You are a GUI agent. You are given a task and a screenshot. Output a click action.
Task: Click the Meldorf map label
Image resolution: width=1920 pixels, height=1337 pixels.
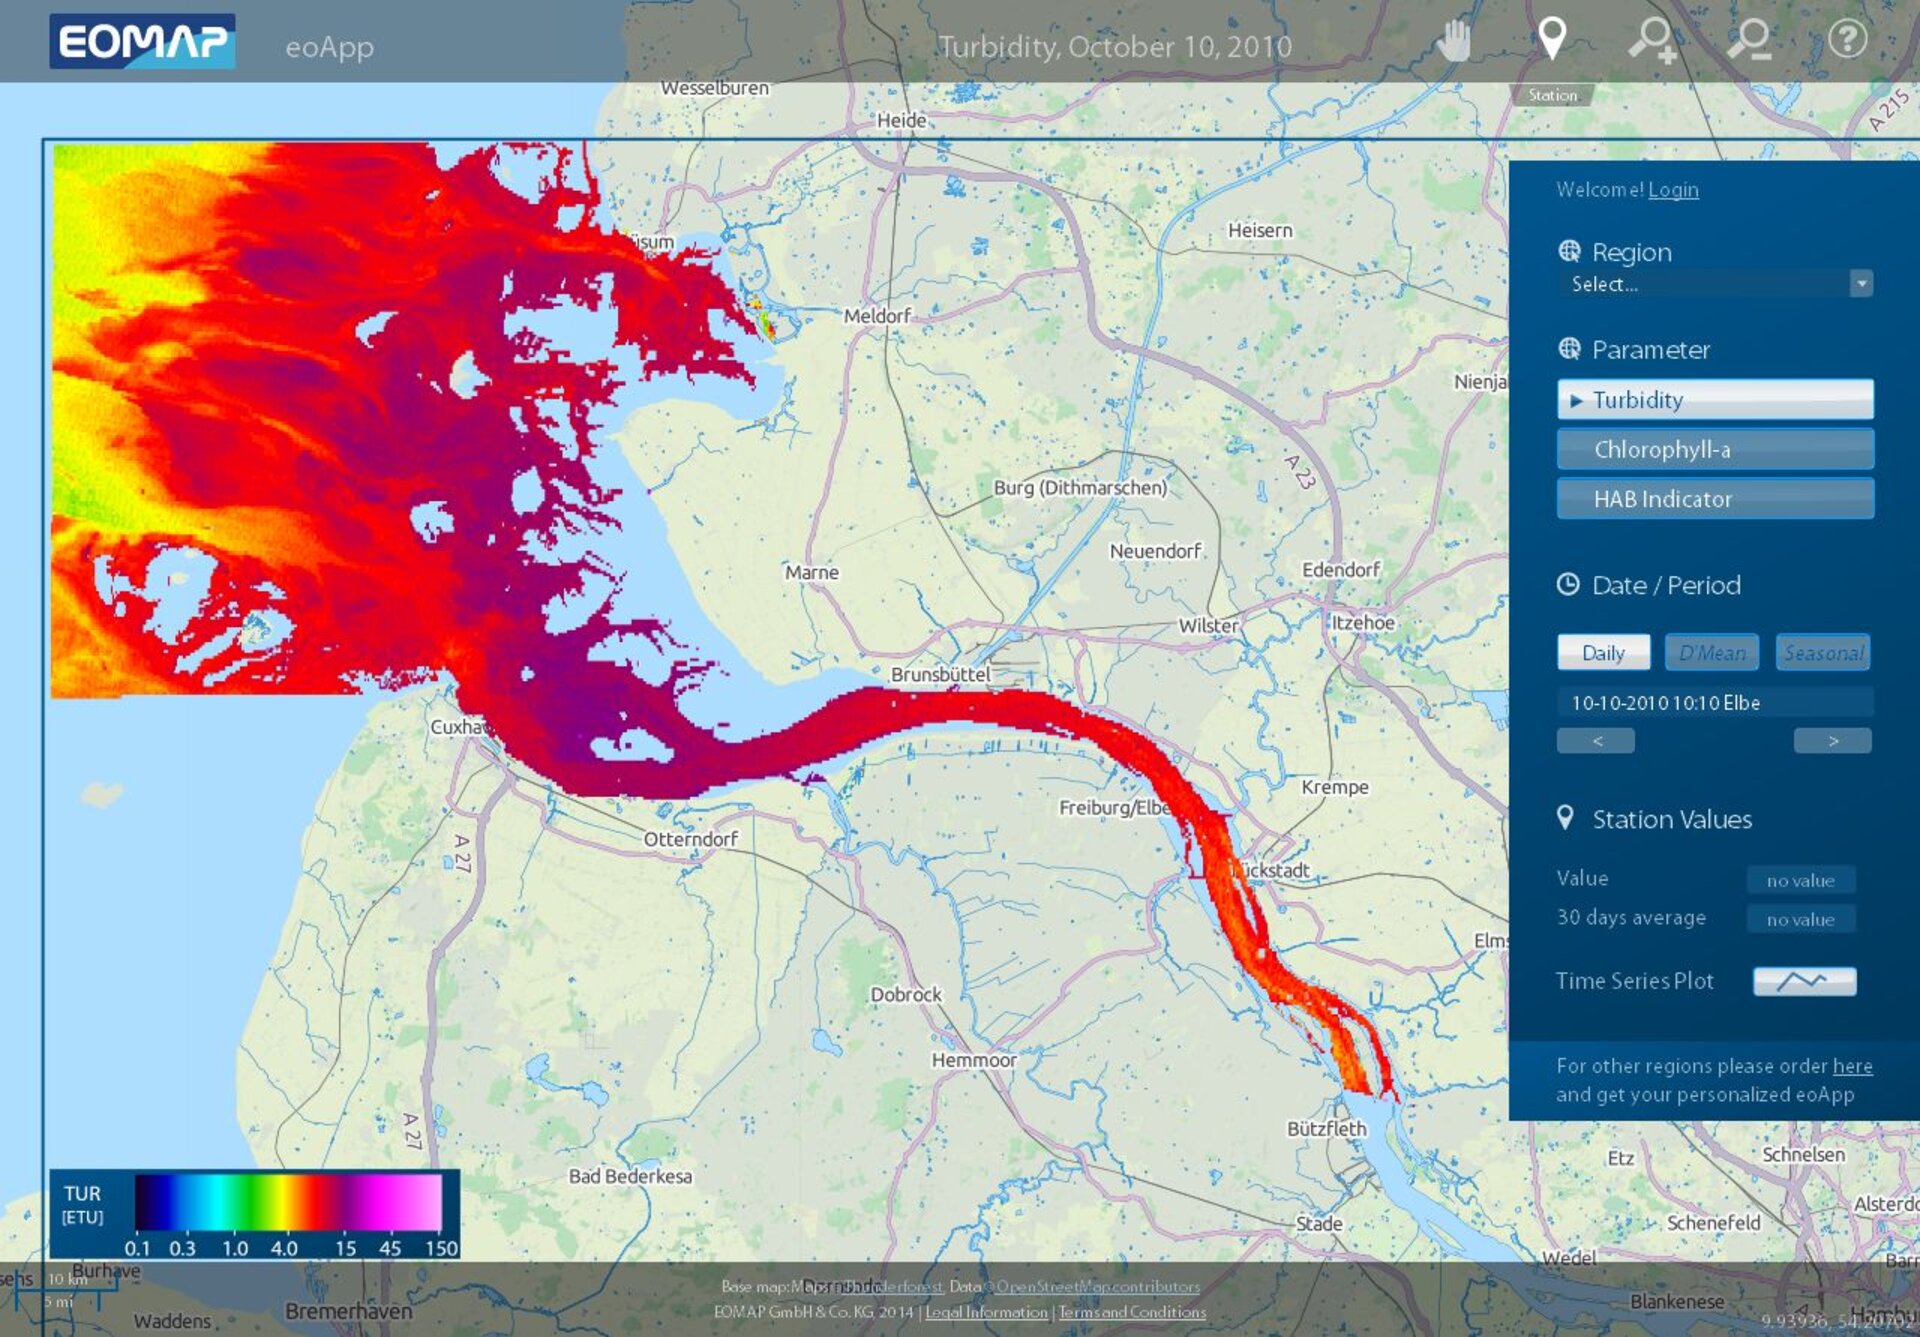(x=877, y=316)
